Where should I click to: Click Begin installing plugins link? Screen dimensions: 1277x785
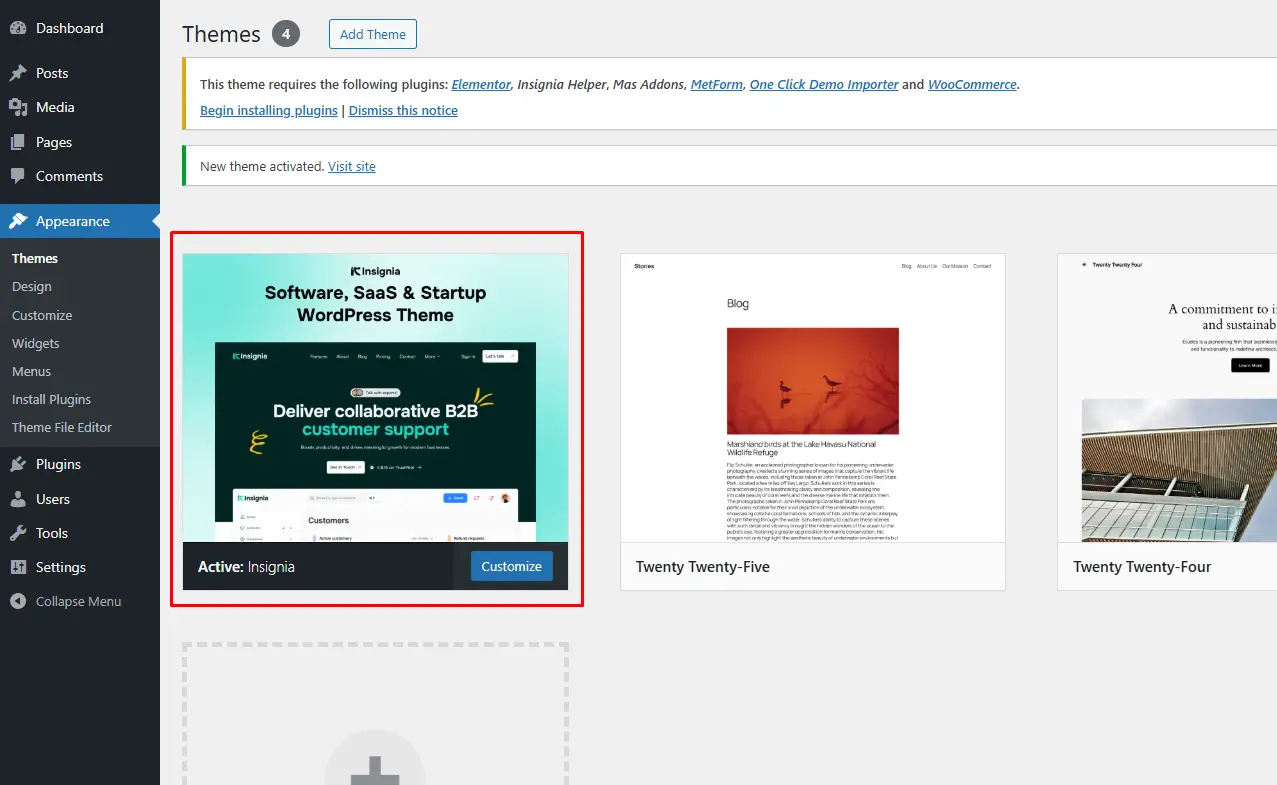coord(269,110)
